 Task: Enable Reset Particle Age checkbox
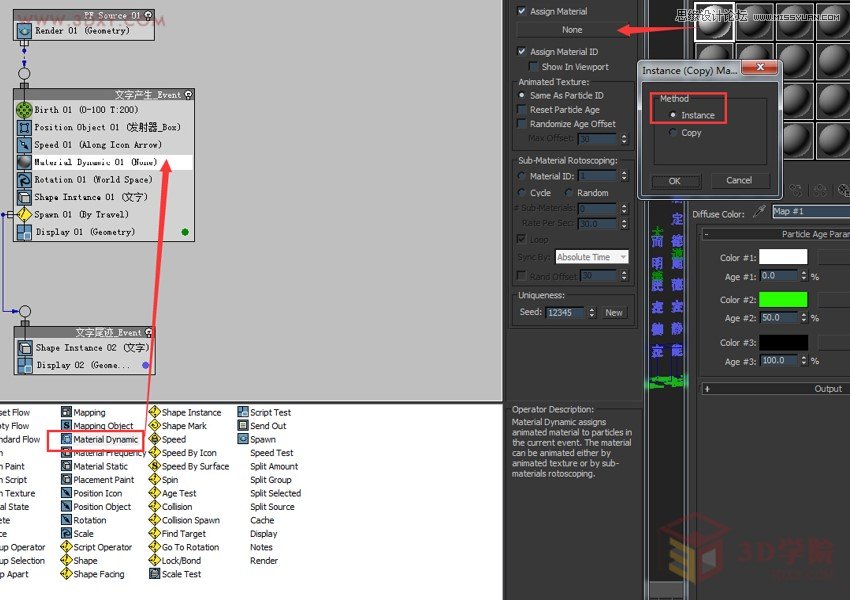pyautogui.click(x=521, y=109)
